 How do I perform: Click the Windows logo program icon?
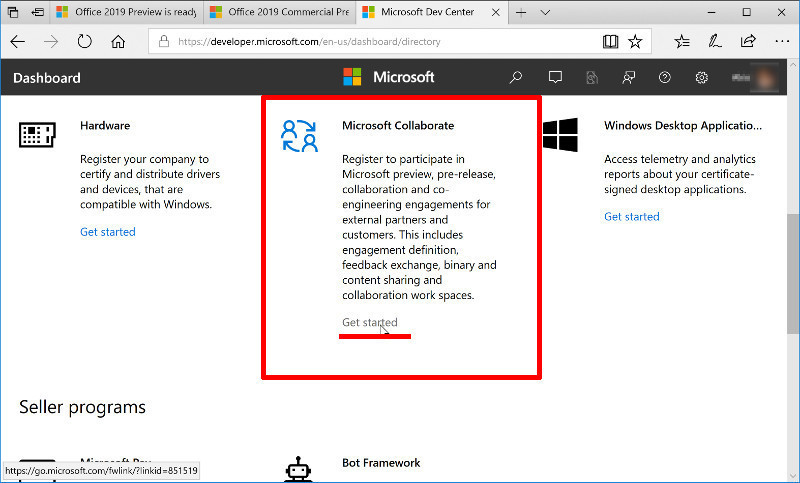coord(560,135)
